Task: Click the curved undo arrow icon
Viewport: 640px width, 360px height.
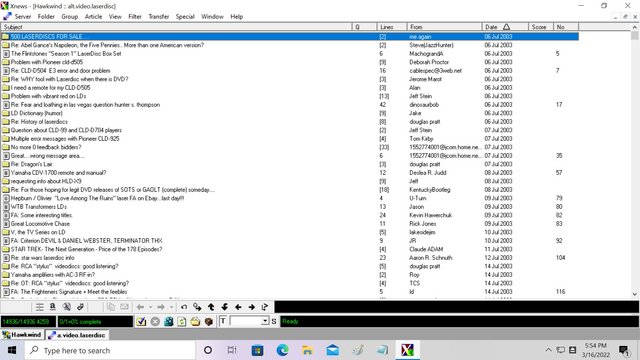Action: point(184,307)
